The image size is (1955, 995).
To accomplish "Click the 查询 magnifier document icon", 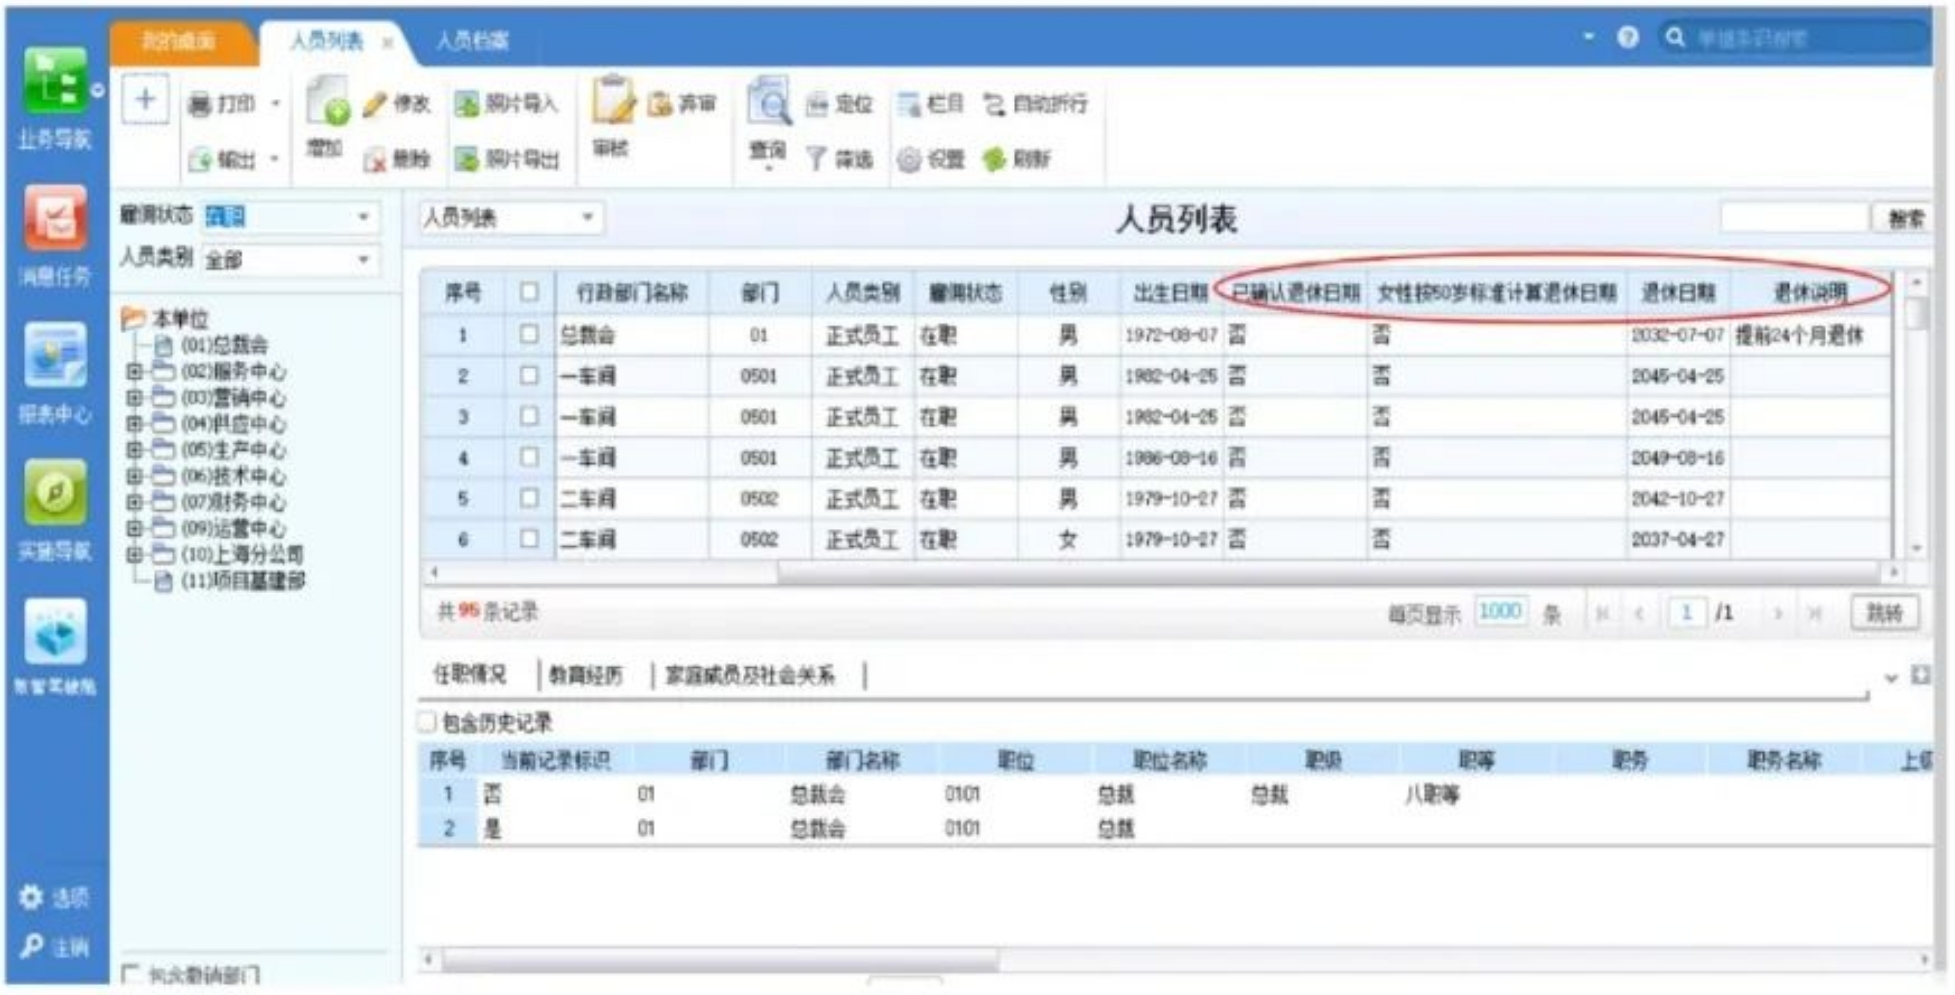I will coord(769,101).
